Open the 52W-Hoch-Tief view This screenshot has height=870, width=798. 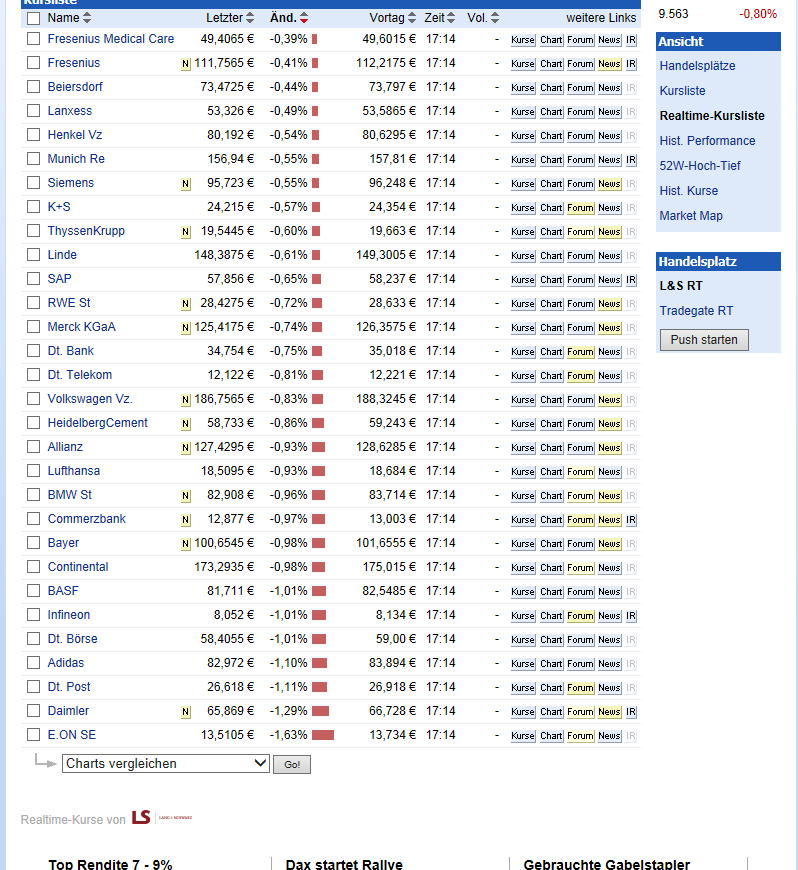coord(700,166)
